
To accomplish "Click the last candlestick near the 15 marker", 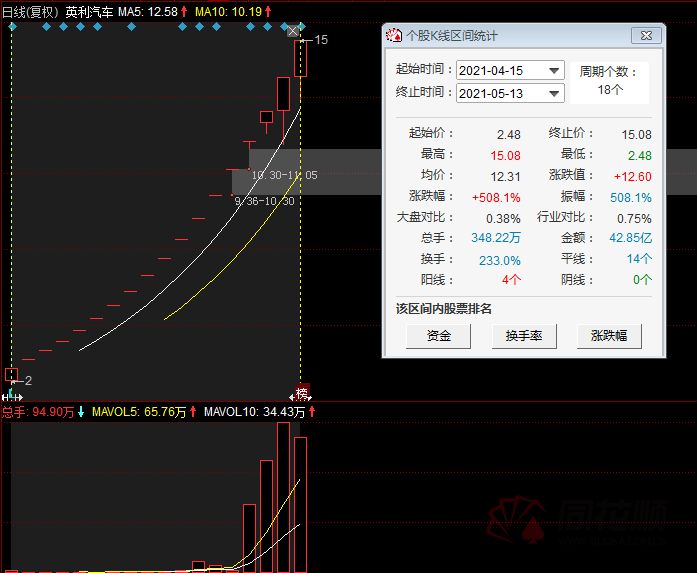I will (300, 58).
